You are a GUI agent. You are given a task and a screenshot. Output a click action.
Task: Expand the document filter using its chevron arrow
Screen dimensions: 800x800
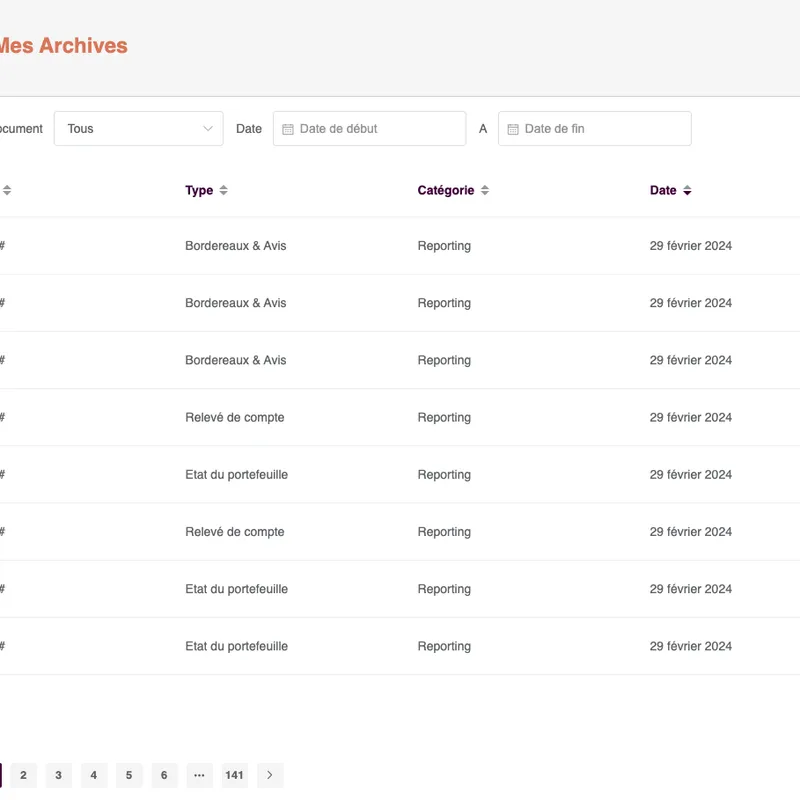click(208, 128)
